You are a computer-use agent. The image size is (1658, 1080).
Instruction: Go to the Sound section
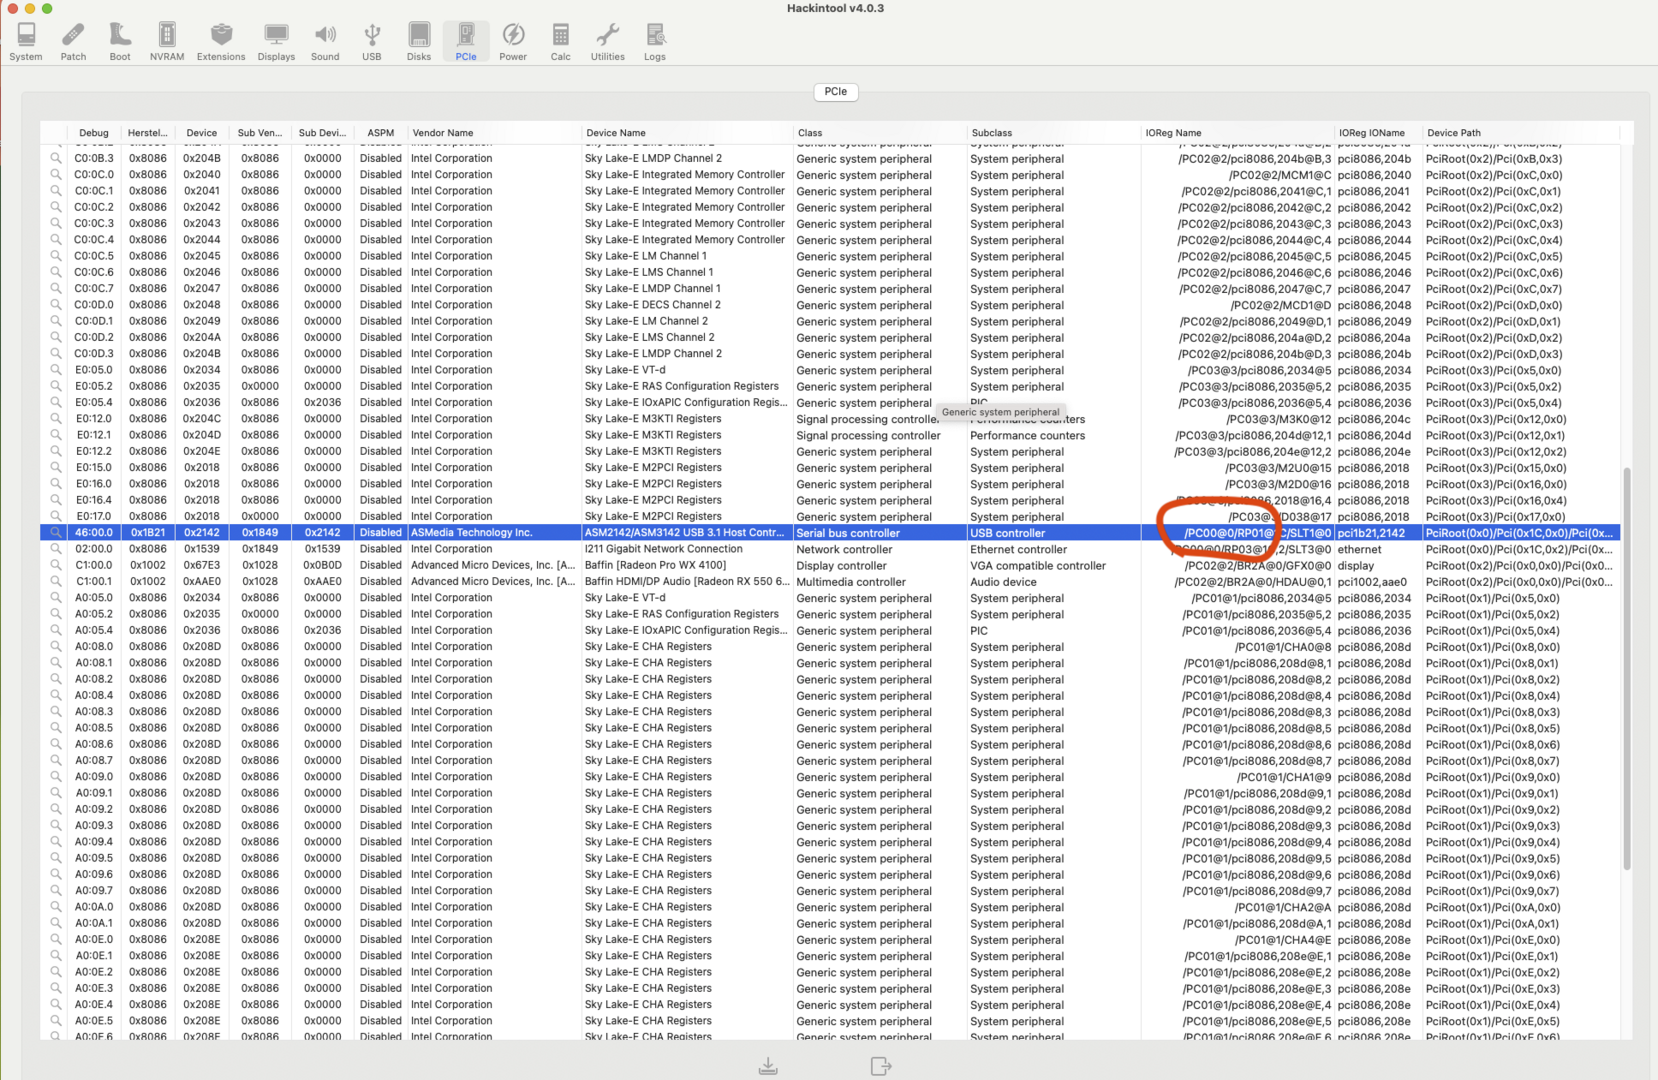(325, 42)
